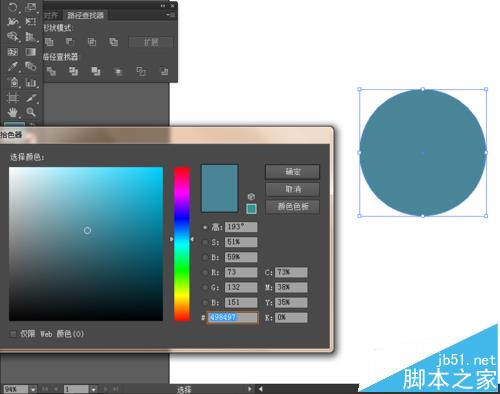Open the status bar popup arrow after 选择

249,389
